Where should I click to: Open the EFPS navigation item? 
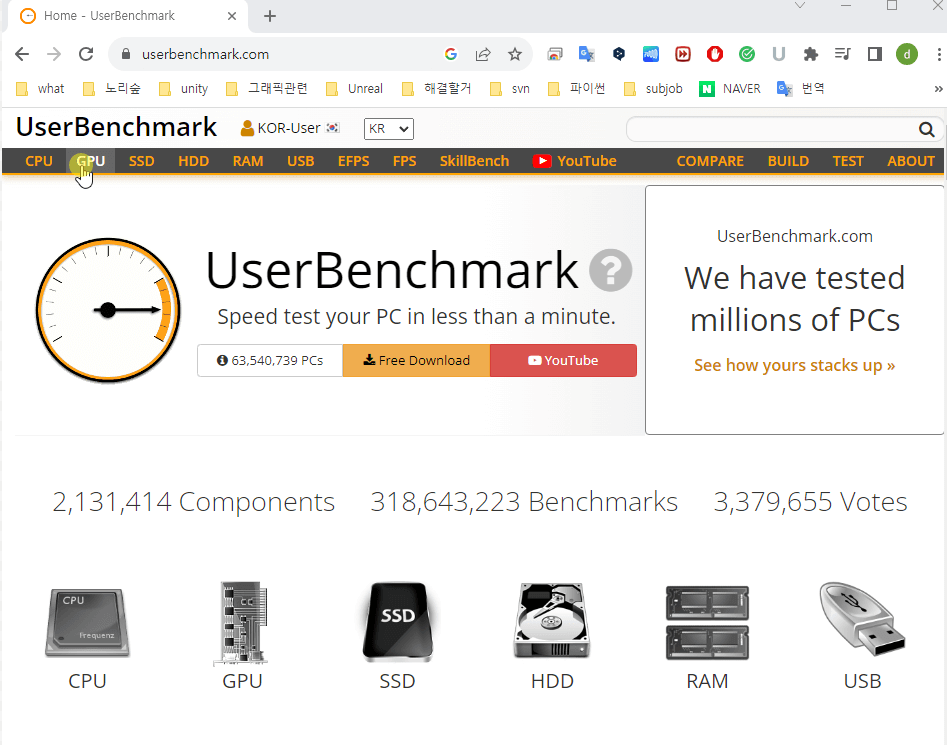click(353, 161)
